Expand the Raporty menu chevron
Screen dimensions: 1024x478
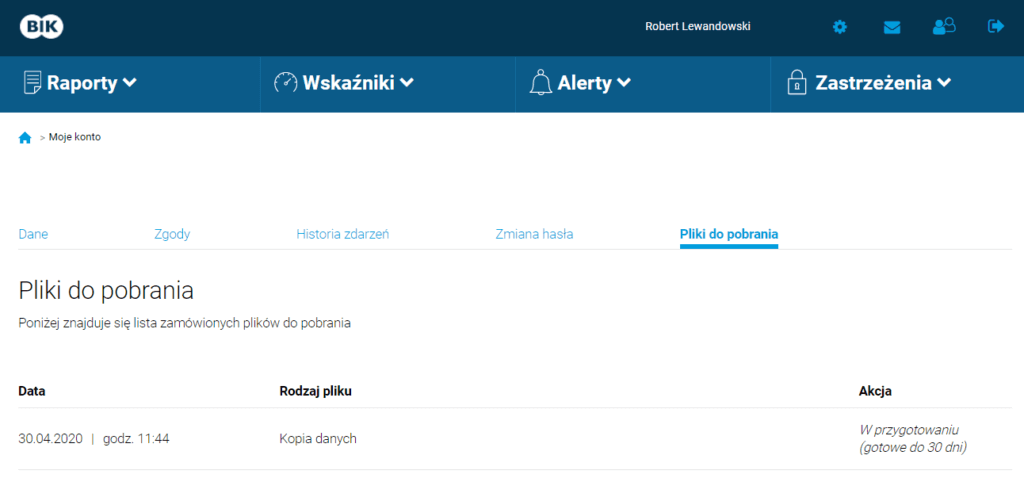(x=129, y=83)
